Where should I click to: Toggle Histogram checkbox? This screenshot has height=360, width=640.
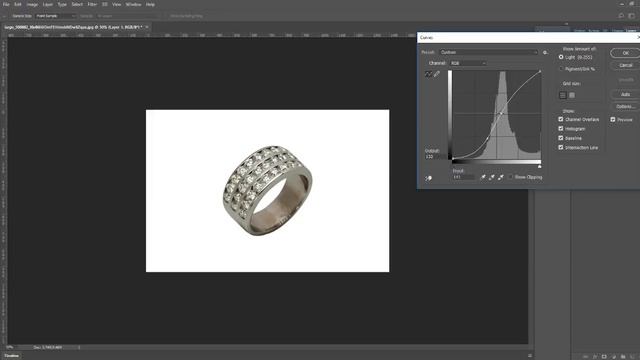(561, 129)
